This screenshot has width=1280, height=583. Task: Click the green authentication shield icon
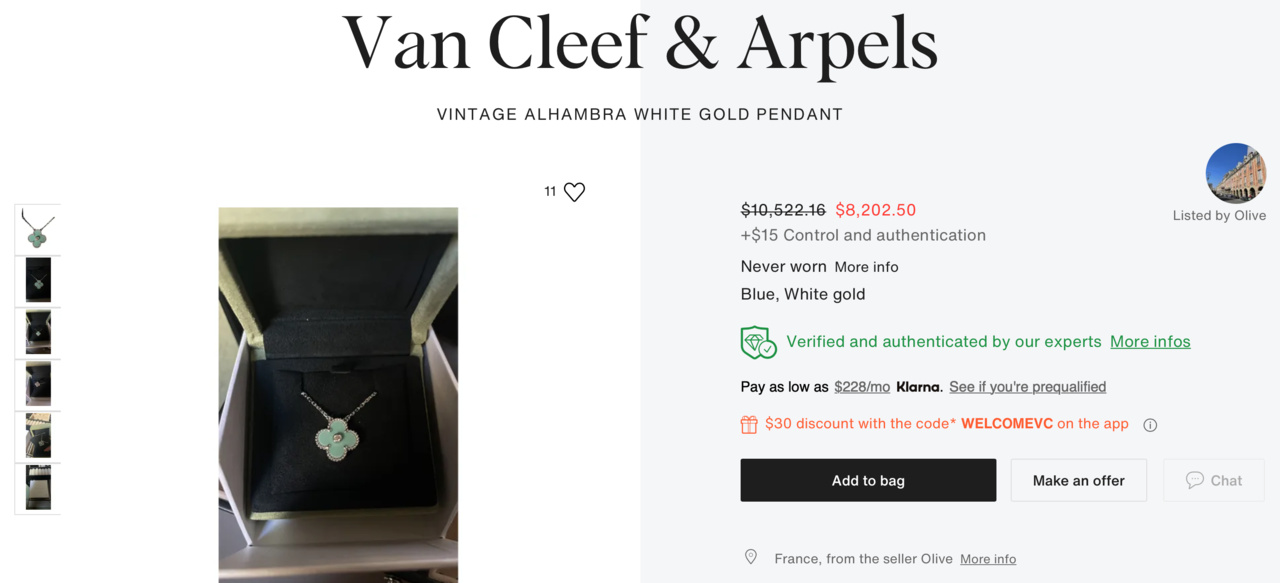coord(758,343)
